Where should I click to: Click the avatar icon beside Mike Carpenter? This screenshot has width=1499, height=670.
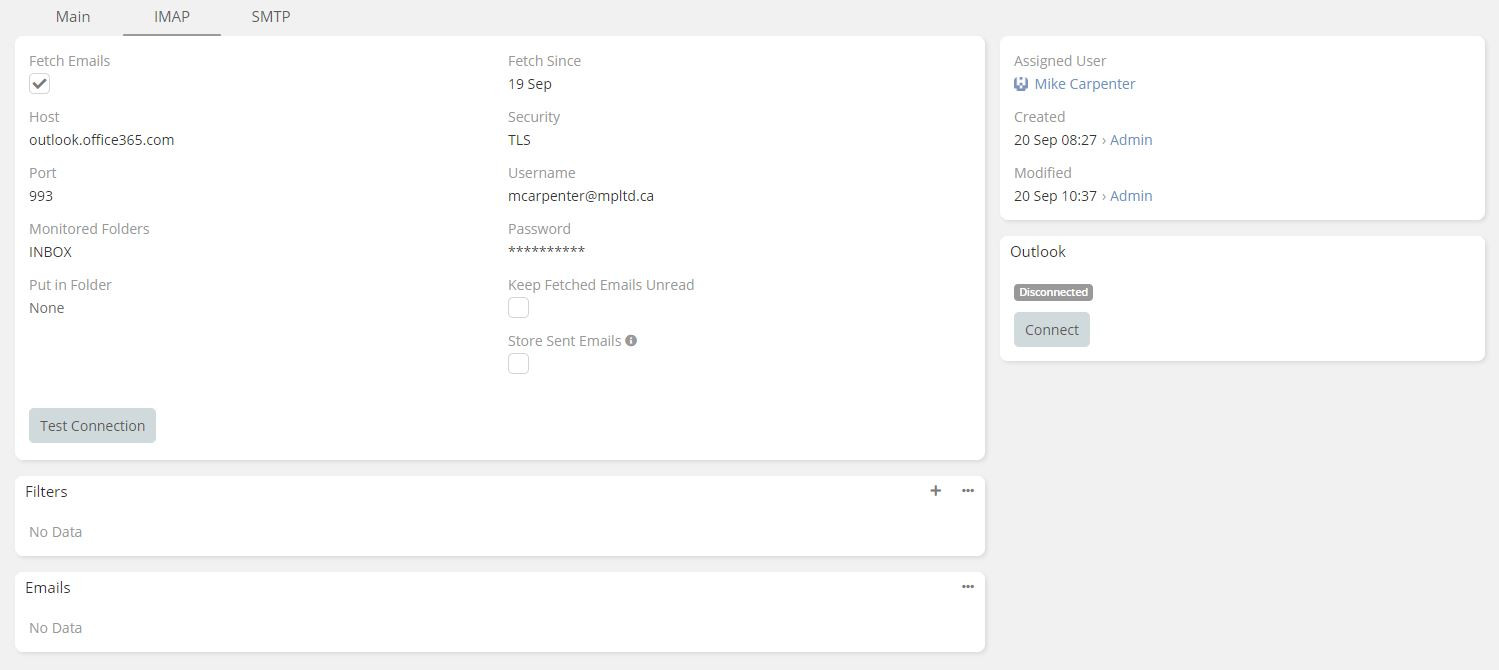1021,84
